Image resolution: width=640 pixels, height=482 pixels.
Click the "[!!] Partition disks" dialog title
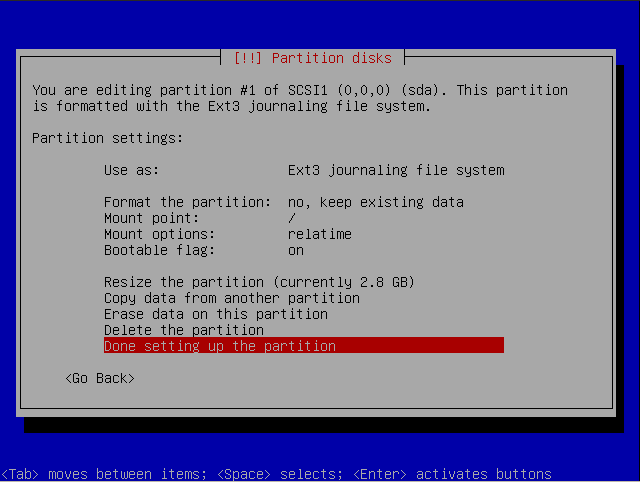312,58
